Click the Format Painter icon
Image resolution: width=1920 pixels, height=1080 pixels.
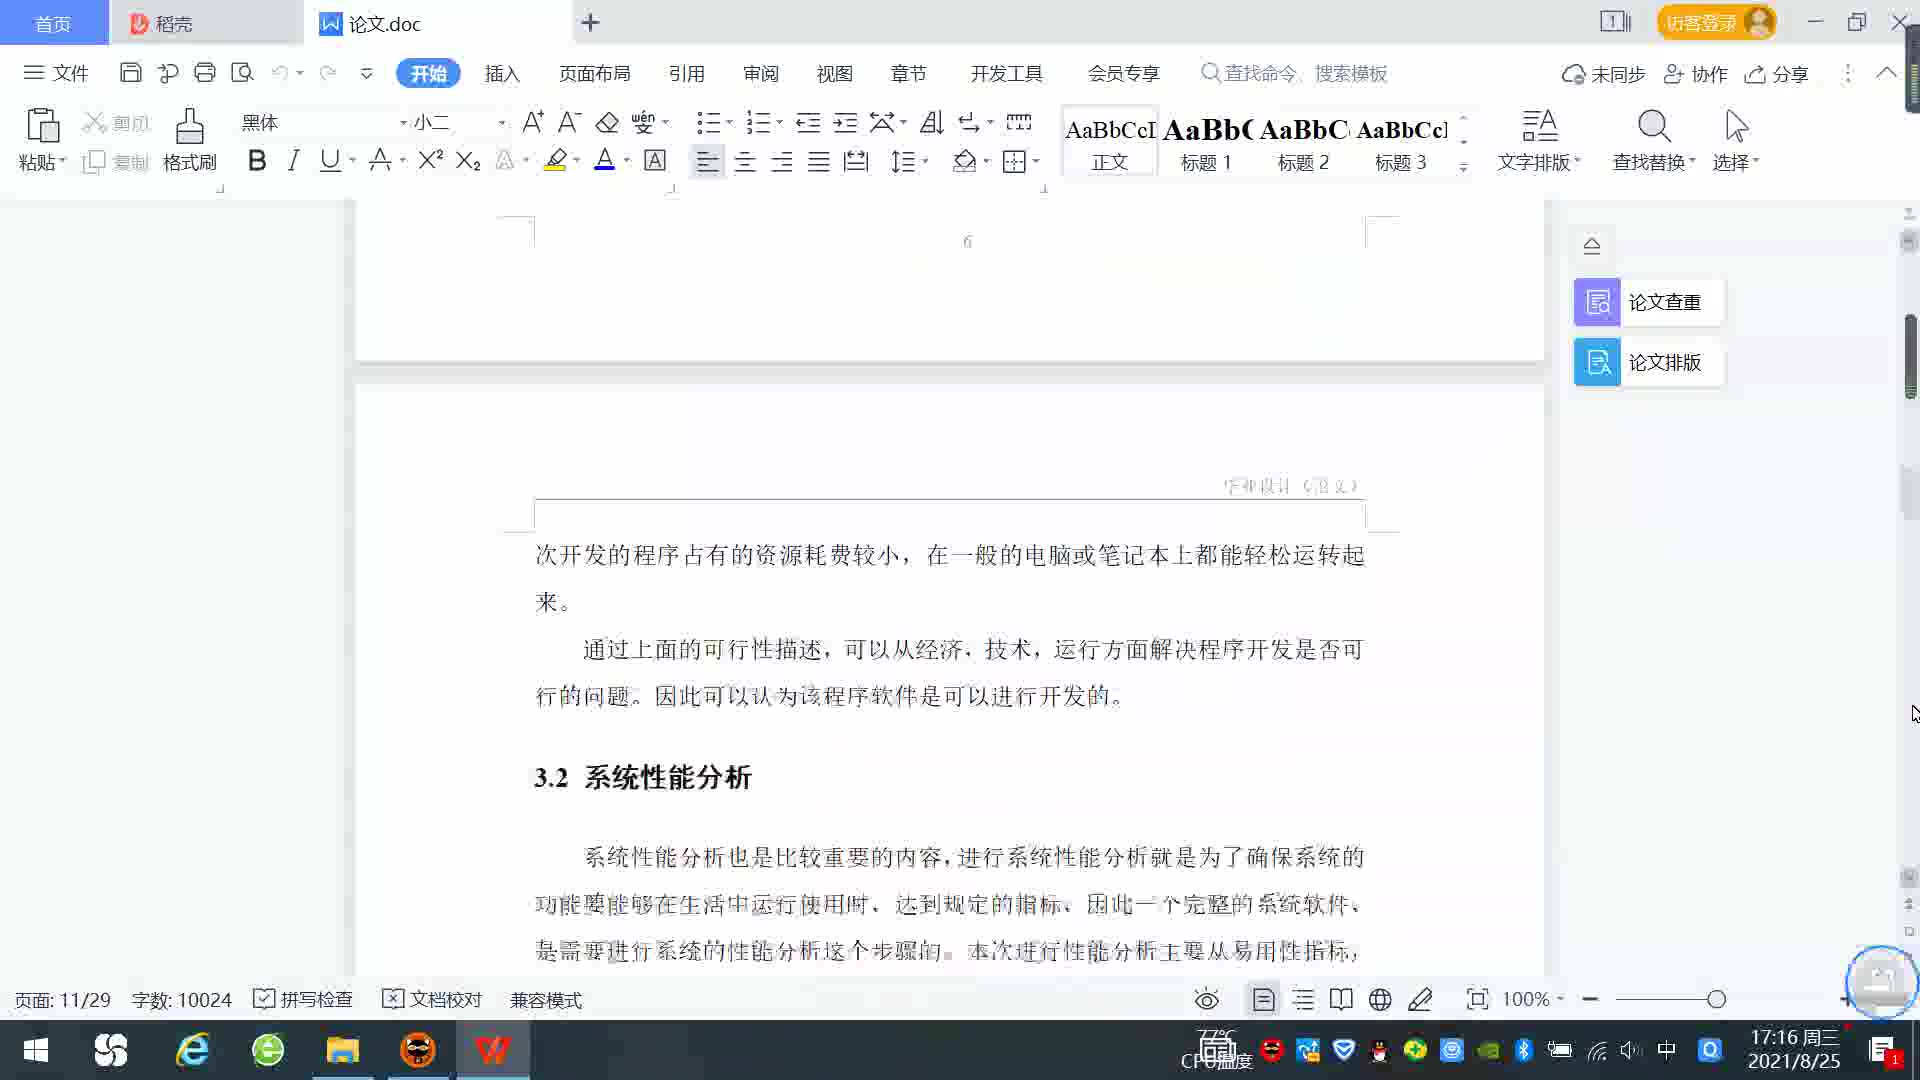189,128
